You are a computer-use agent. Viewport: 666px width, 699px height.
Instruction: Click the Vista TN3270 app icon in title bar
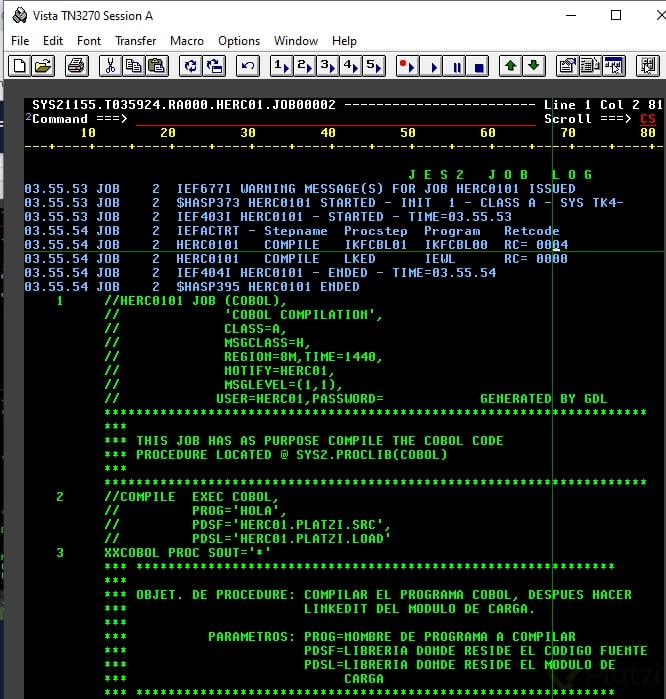click(x=20, y=16)
